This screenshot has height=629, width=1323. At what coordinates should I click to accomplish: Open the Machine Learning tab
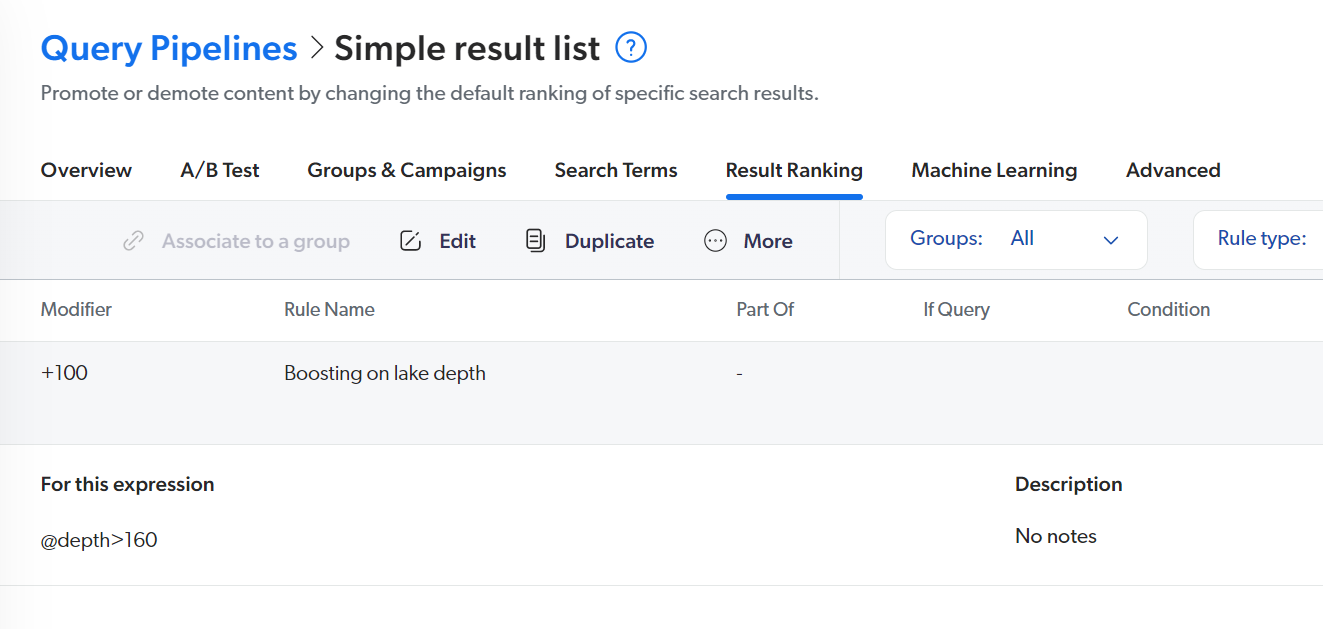tap(994, 170)
